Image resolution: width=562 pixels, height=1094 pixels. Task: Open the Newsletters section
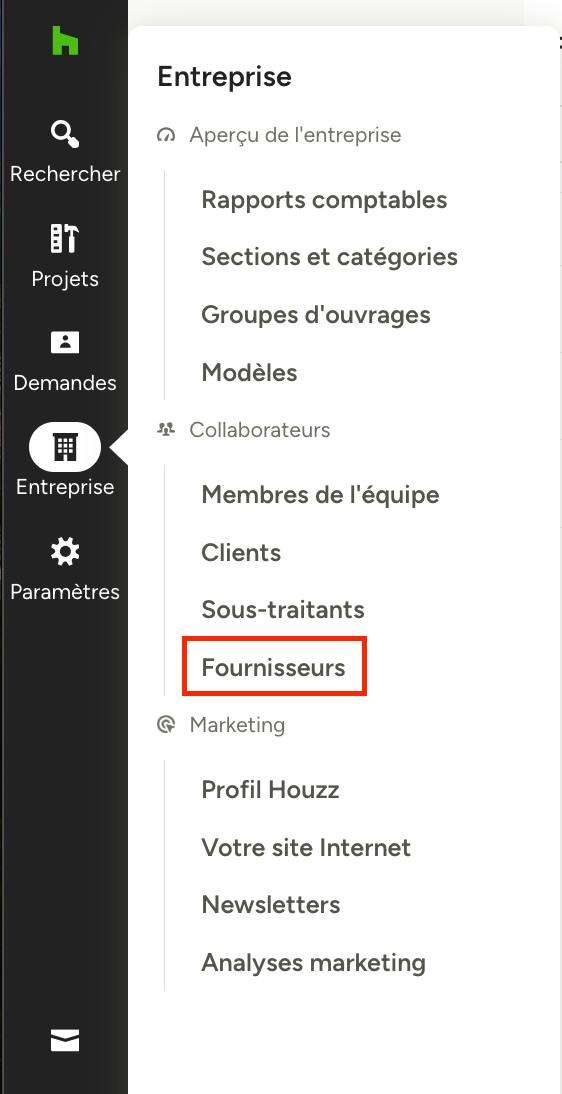point(271,905)
